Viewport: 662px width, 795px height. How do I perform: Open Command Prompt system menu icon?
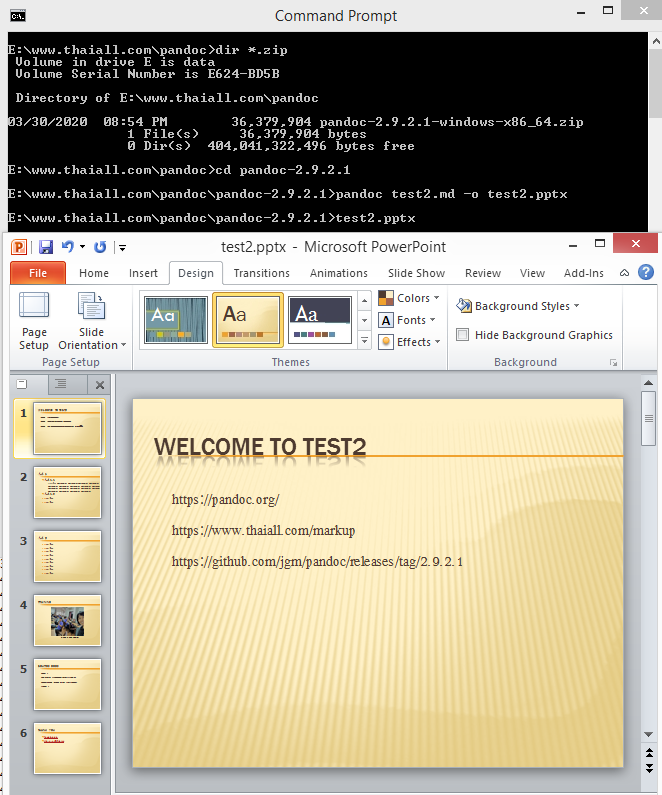(18, 15)
